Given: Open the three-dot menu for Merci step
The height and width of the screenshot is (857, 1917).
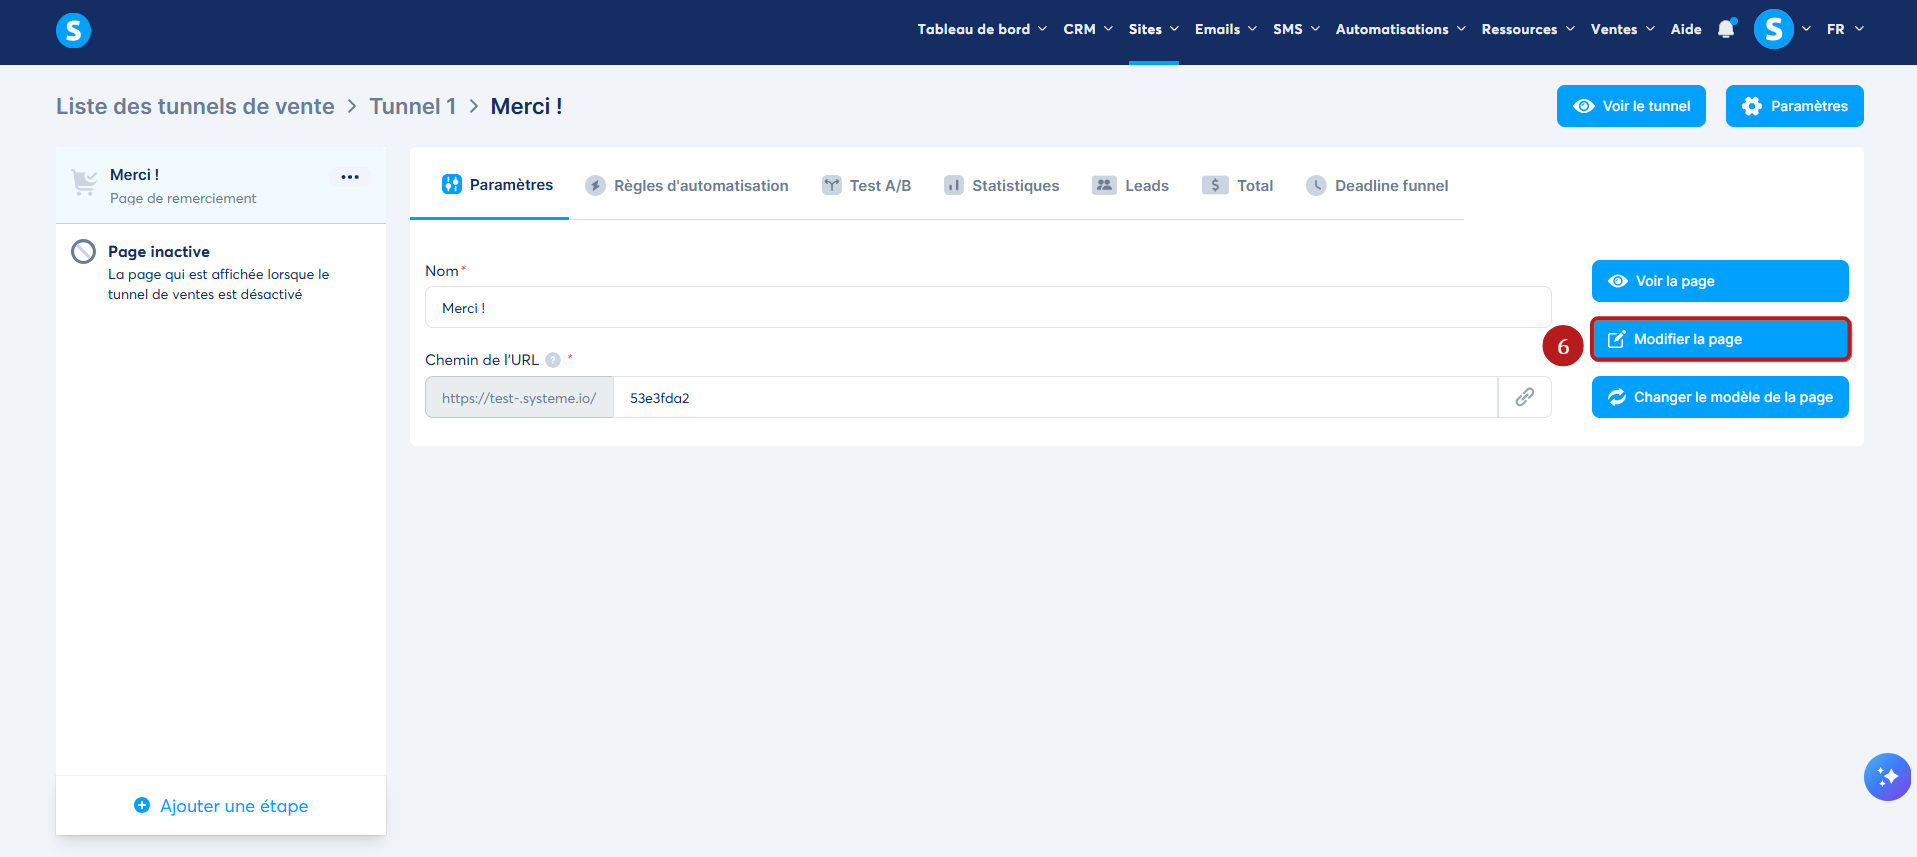Looking at the screenshot, I should point(350,177).
